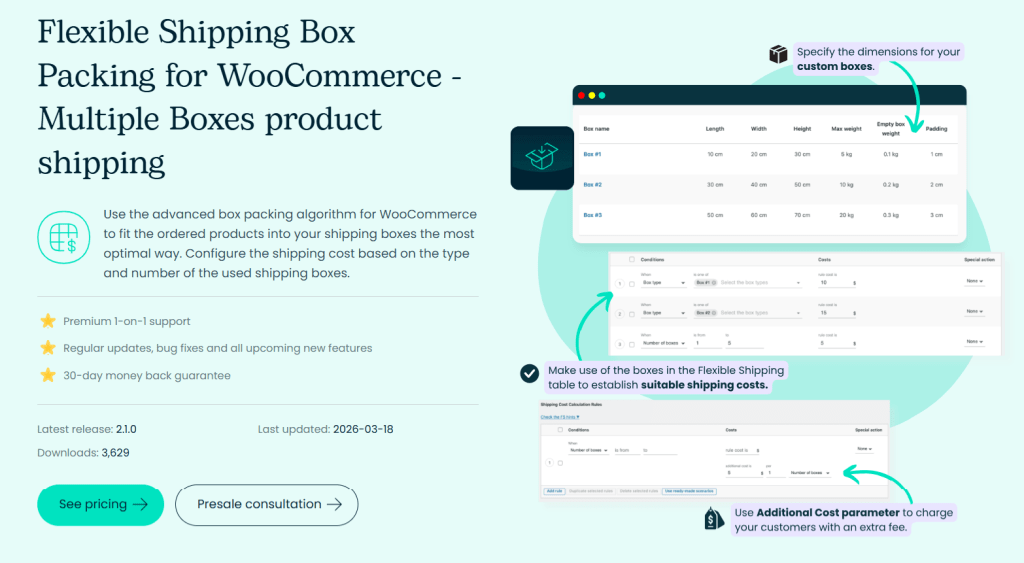1024x563 pixels.
Task: Open the Box #2 link
Action: (x=592, y=185)
